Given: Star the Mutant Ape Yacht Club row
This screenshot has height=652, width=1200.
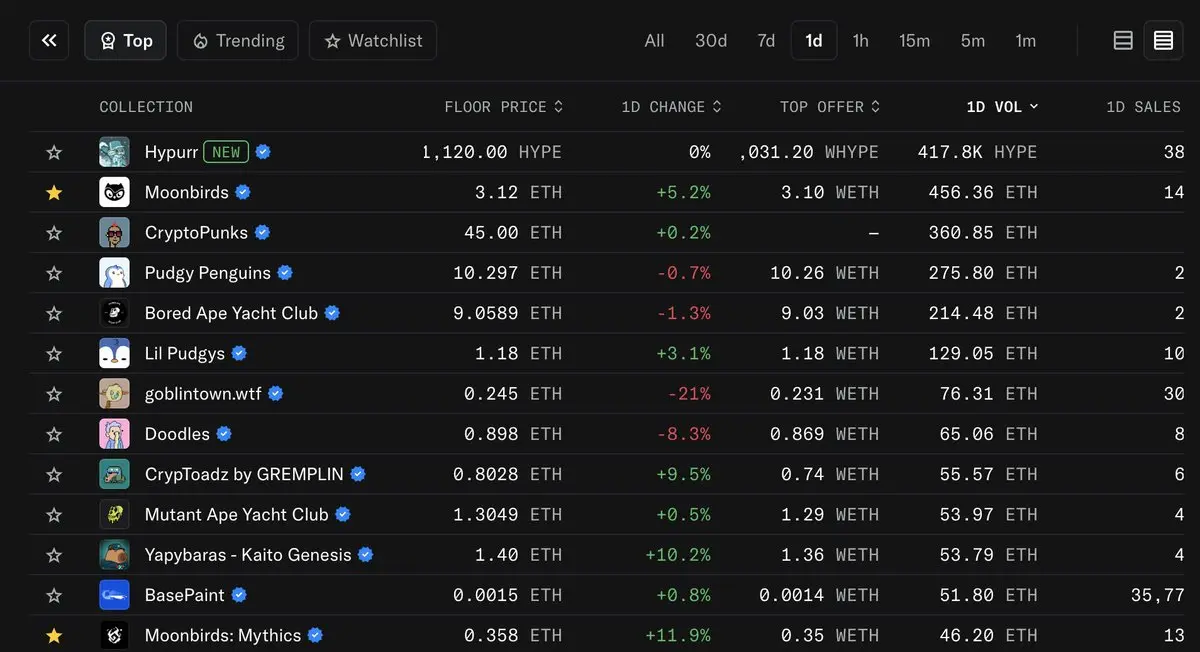Looking at the screenshot, I should 54,515.
